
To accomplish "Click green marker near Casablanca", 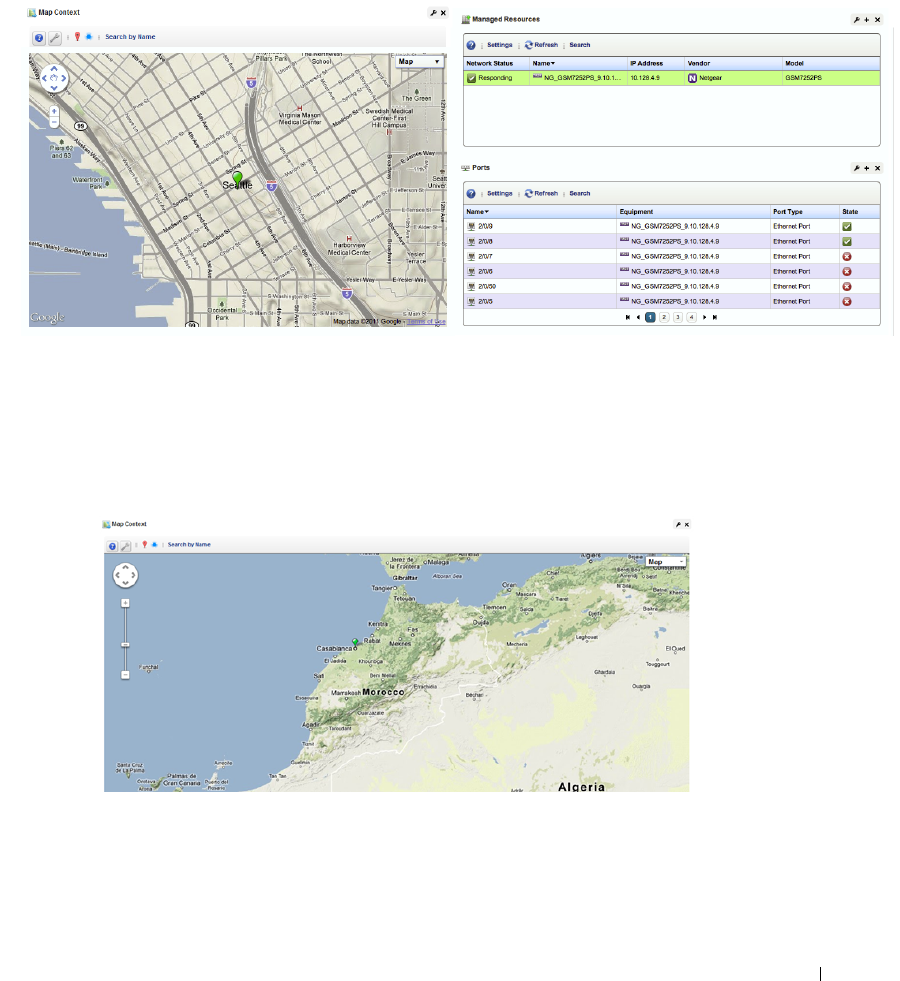I will tap(355, 642).
